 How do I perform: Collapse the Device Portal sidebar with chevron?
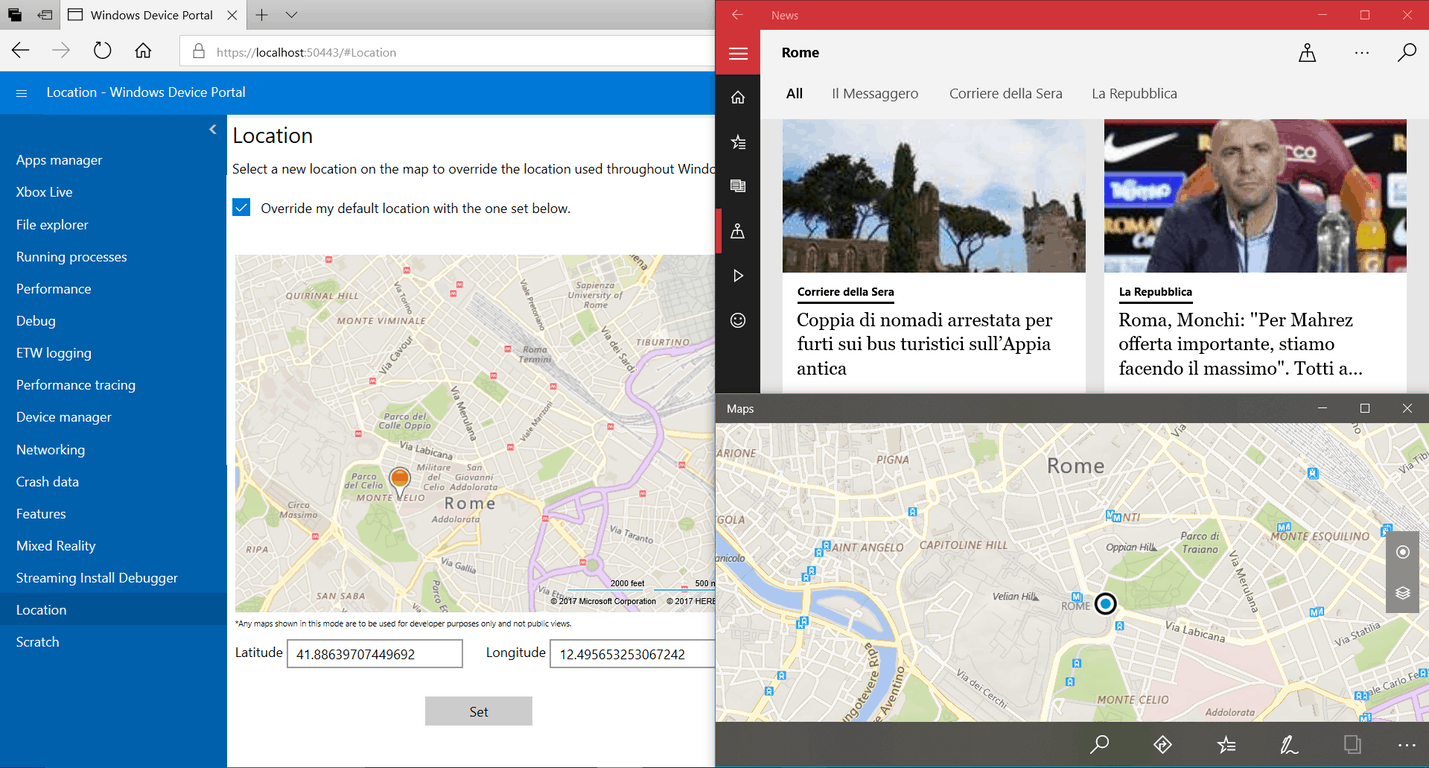213,129
